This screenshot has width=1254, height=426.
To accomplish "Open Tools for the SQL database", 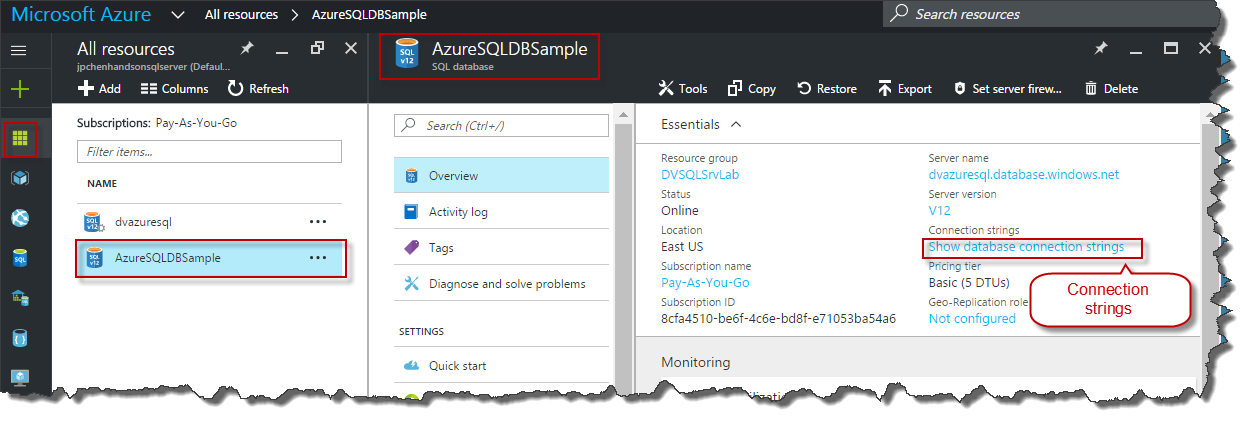I will [682, 88].
